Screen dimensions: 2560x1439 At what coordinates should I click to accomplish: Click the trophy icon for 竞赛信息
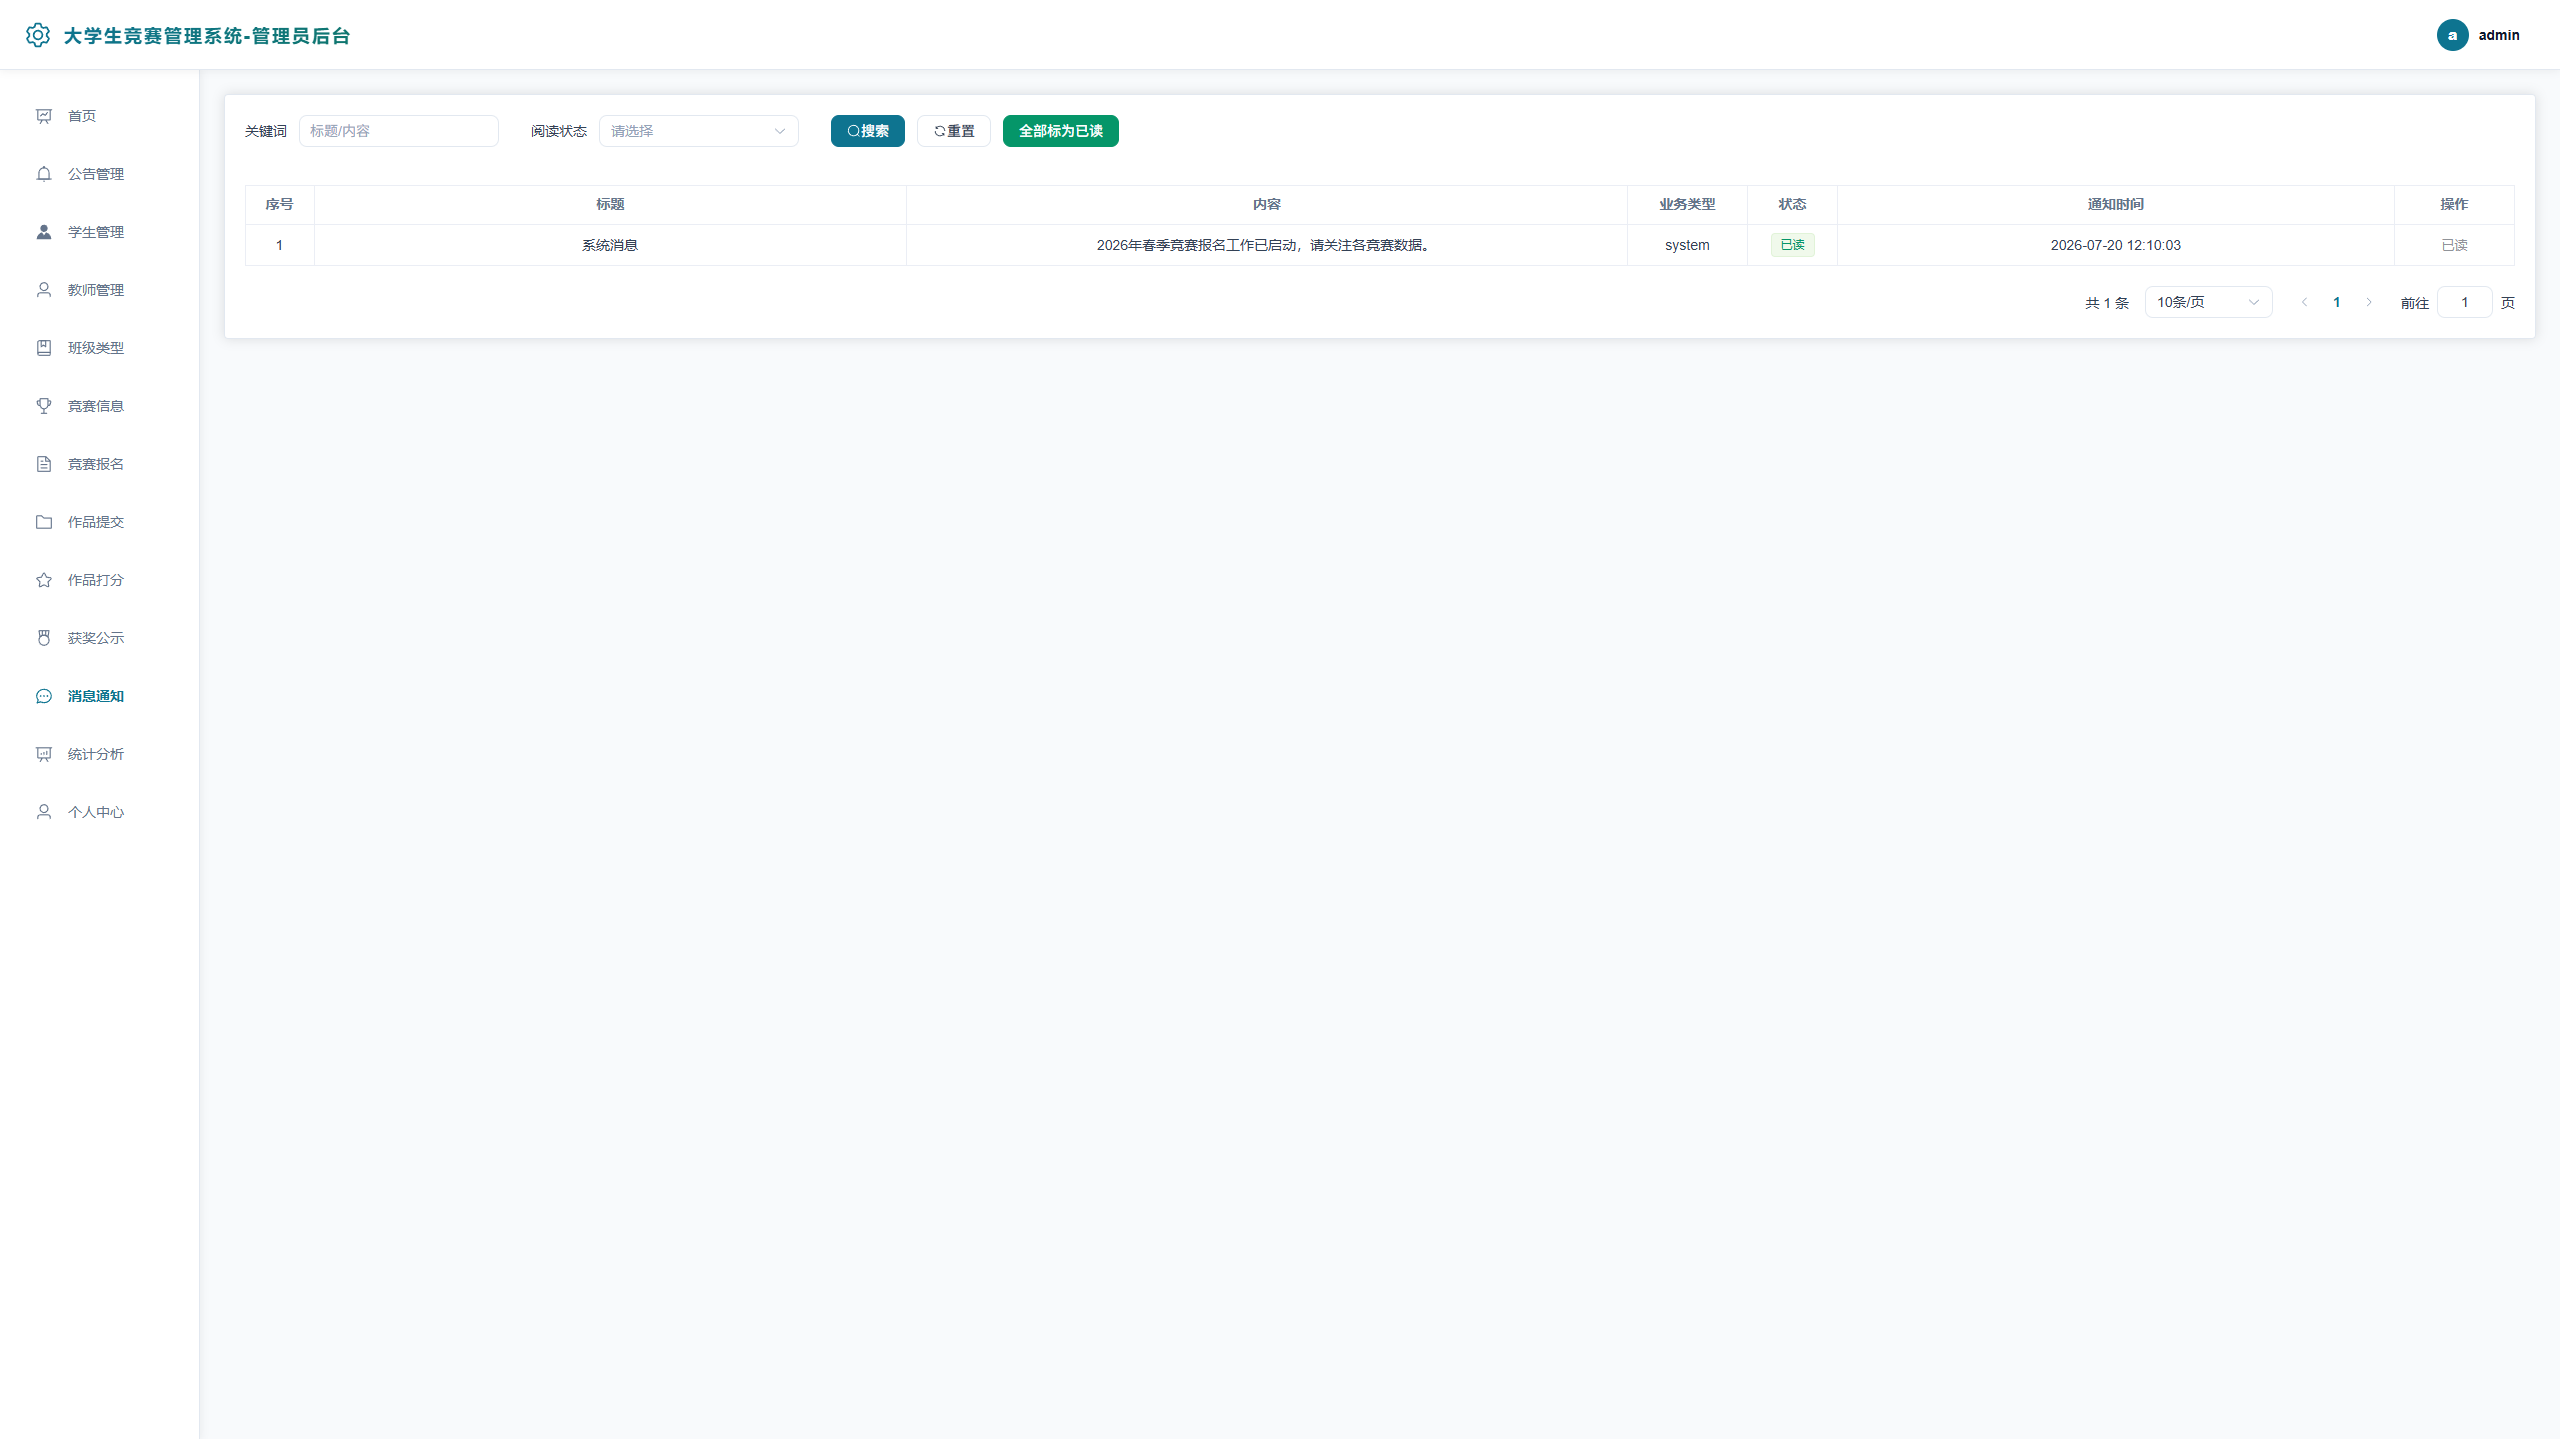click(x=44, y=406)
